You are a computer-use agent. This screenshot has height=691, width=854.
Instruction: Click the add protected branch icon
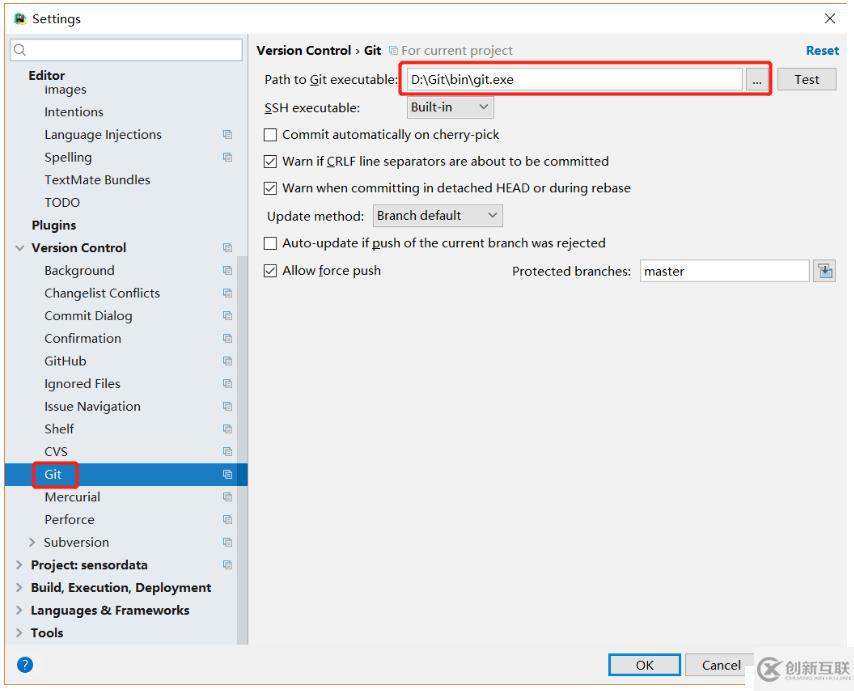click(824, 271)
